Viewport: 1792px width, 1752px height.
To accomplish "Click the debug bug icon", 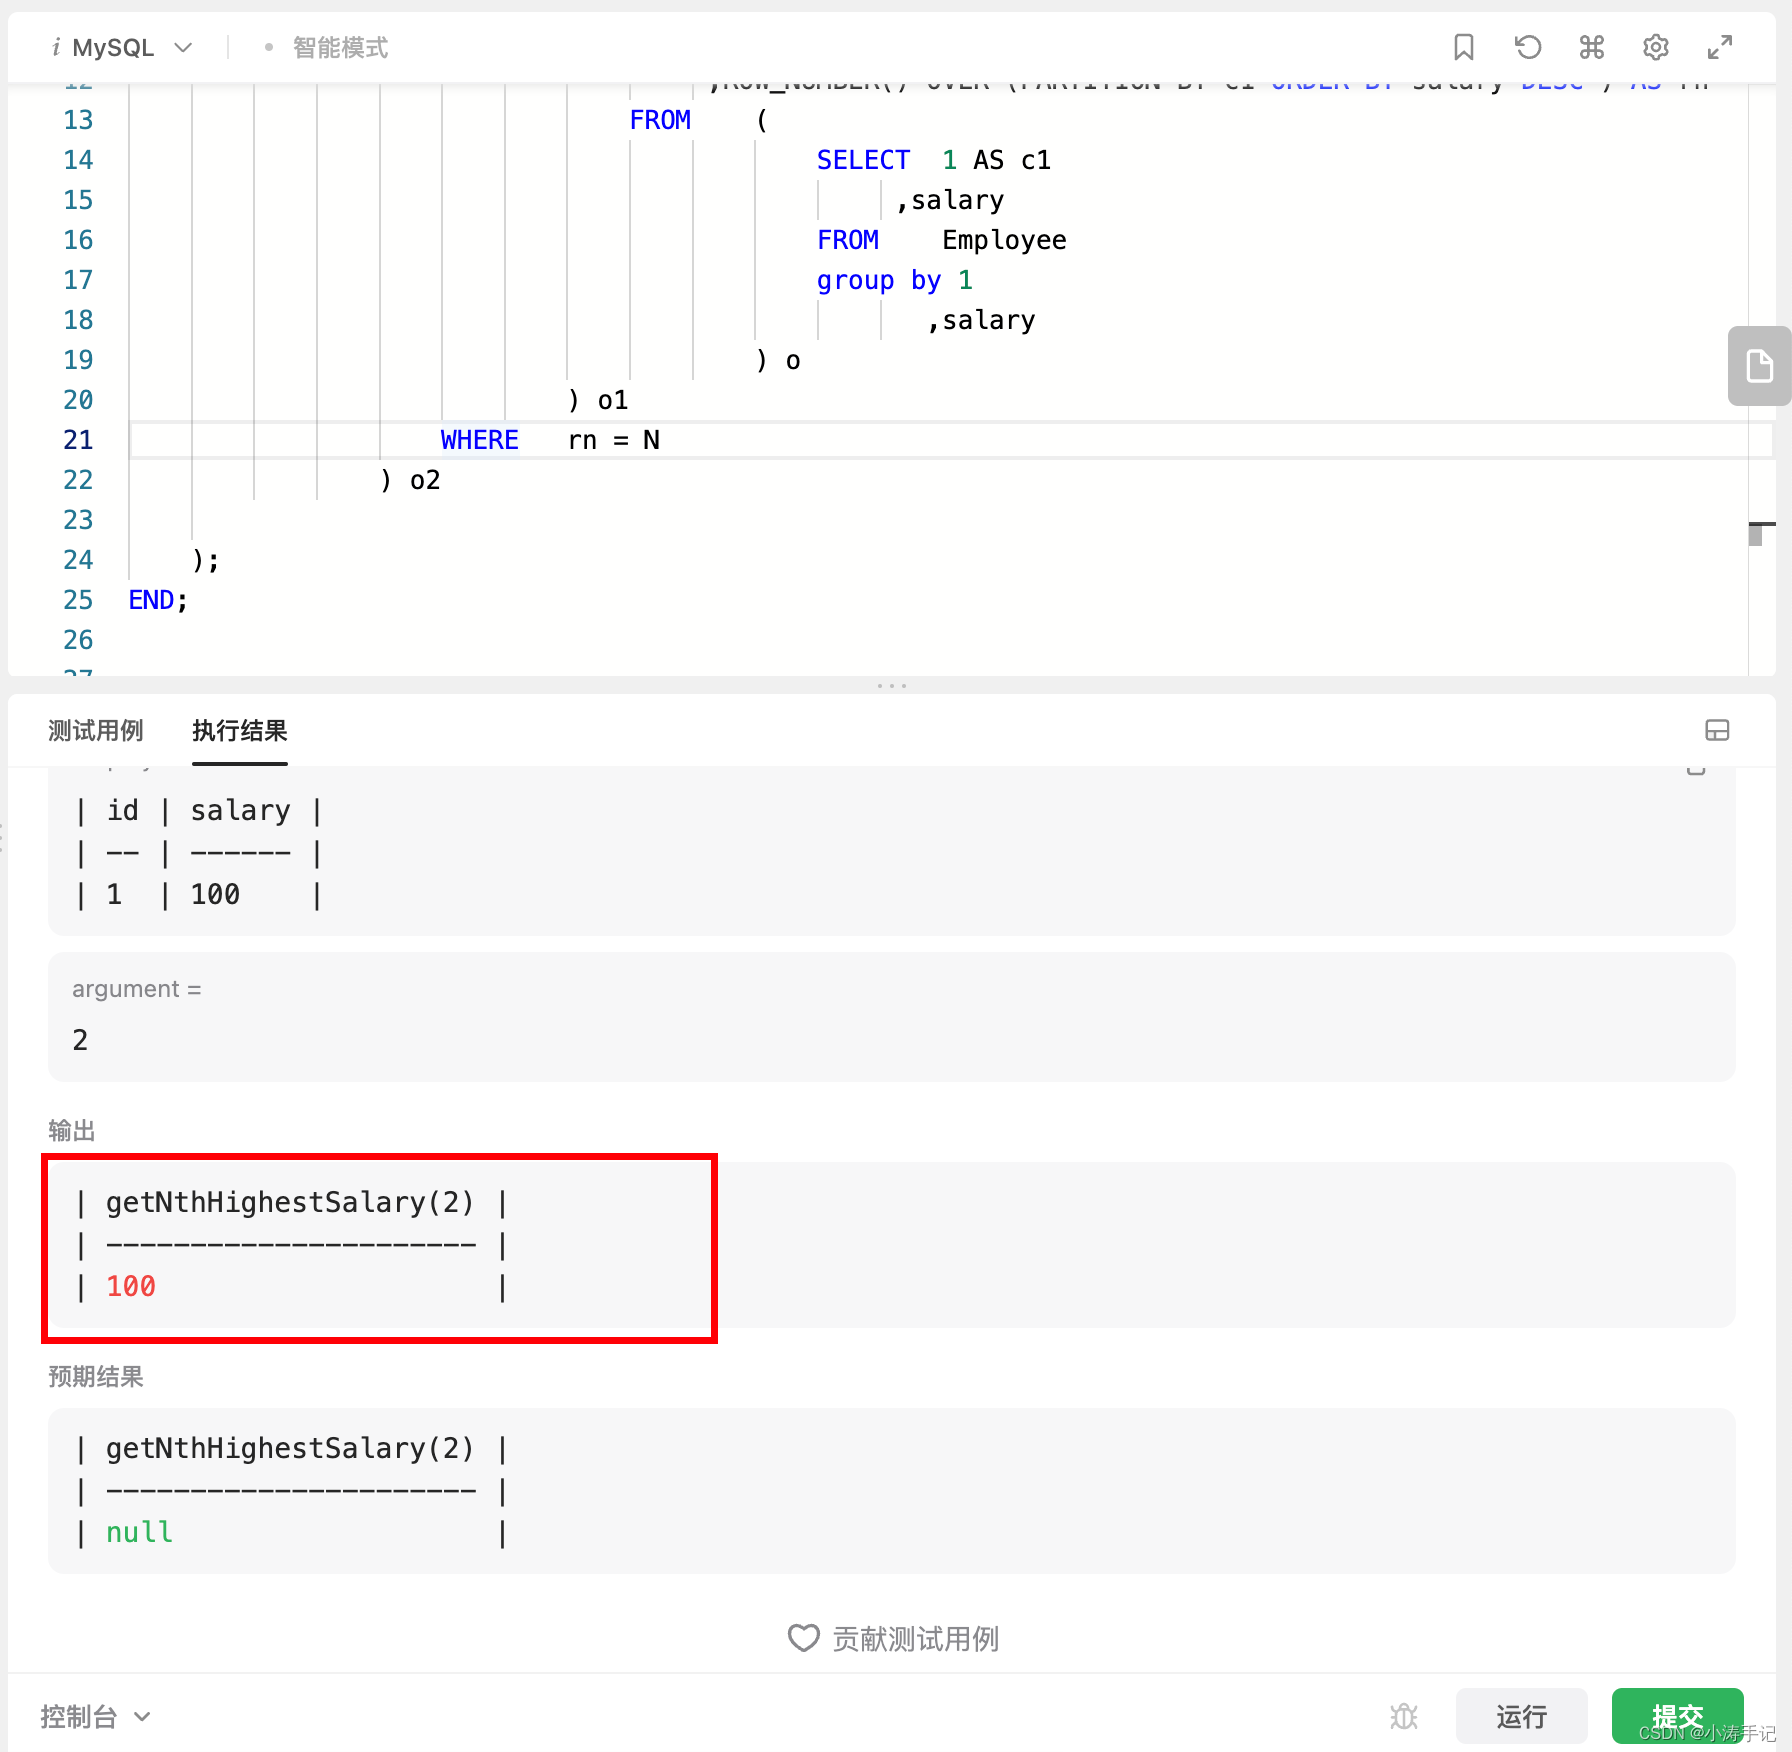I will point(1404,1717).
